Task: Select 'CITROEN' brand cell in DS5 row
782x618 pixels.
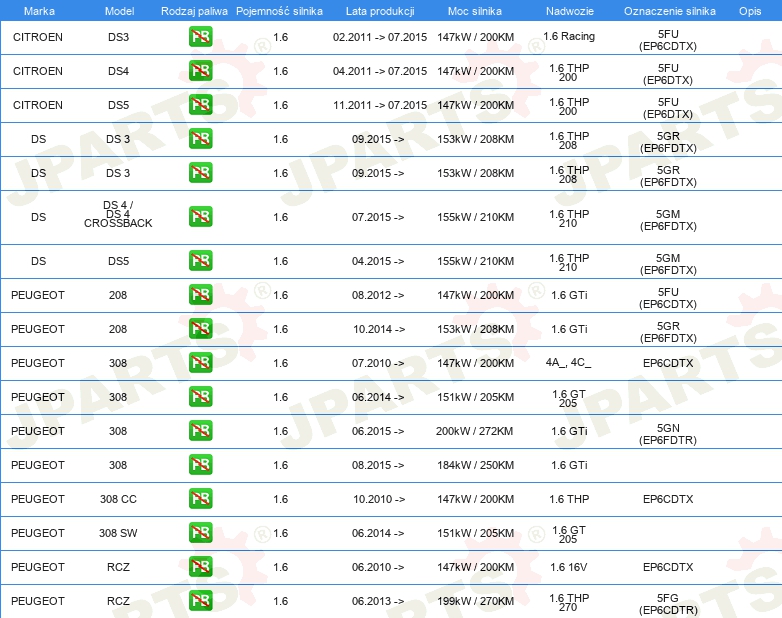Action: (38, 105)
